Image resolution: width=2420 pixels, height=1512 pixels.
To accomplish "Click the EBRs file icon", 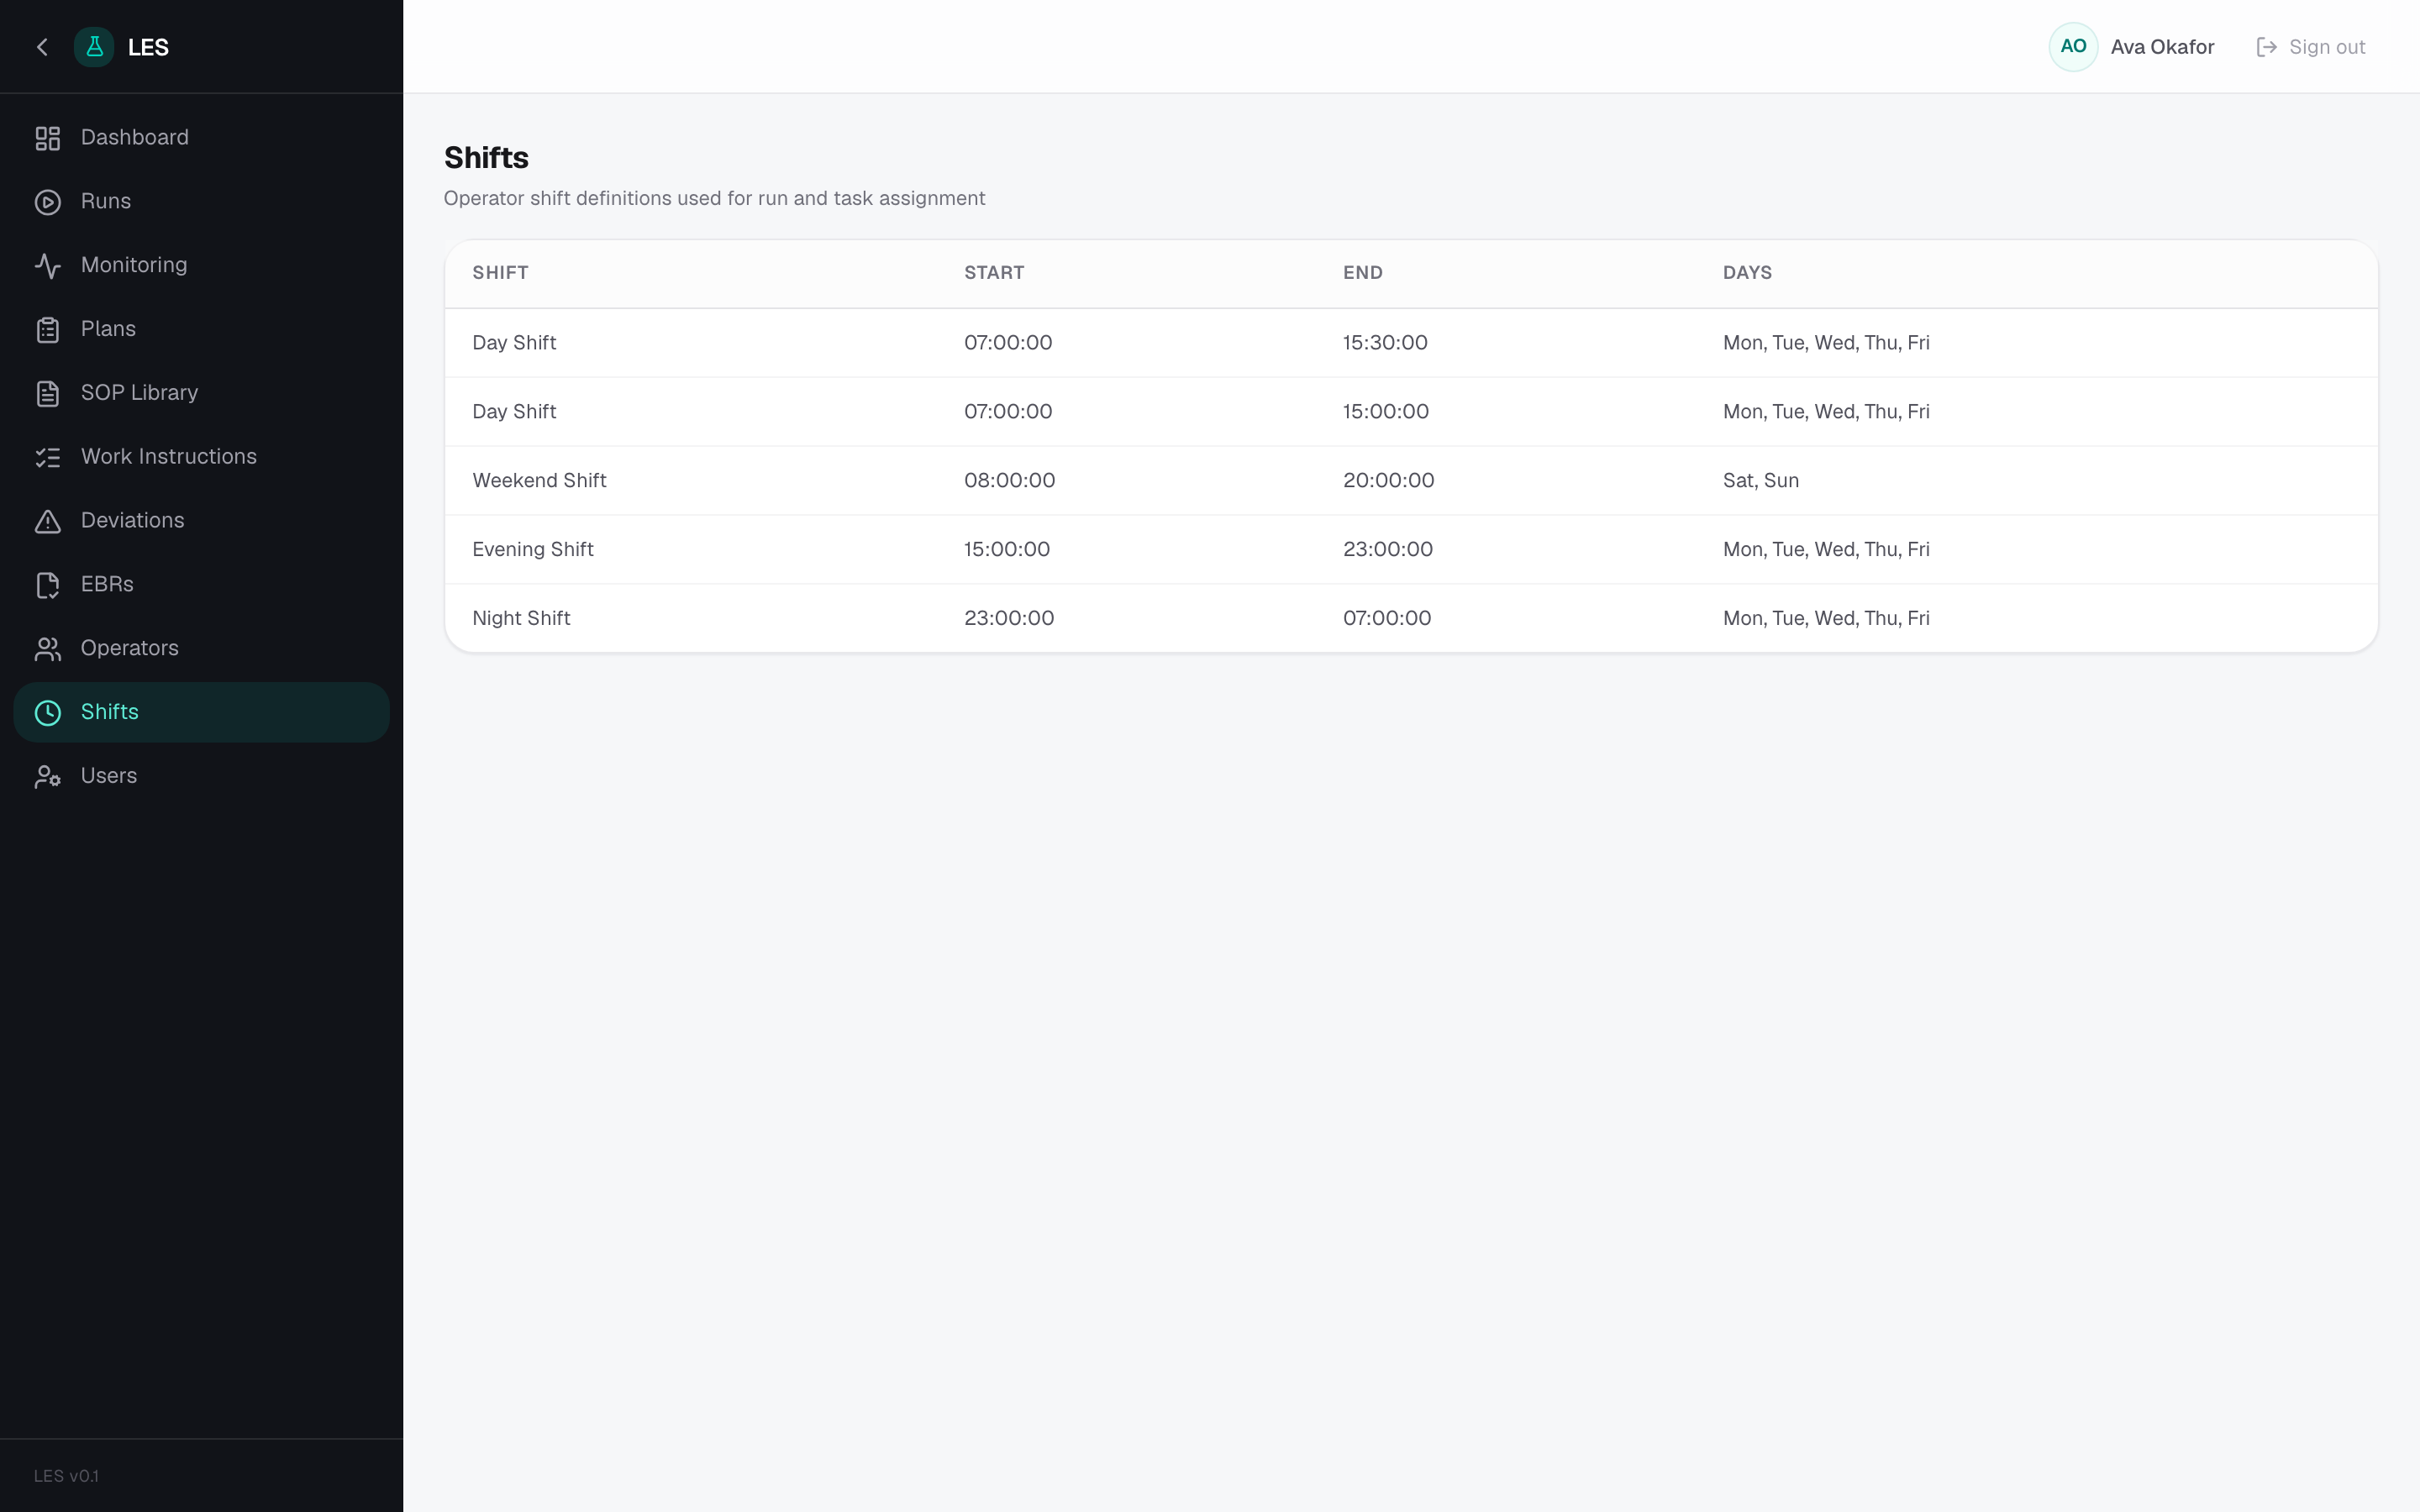I will coord(48,585).
